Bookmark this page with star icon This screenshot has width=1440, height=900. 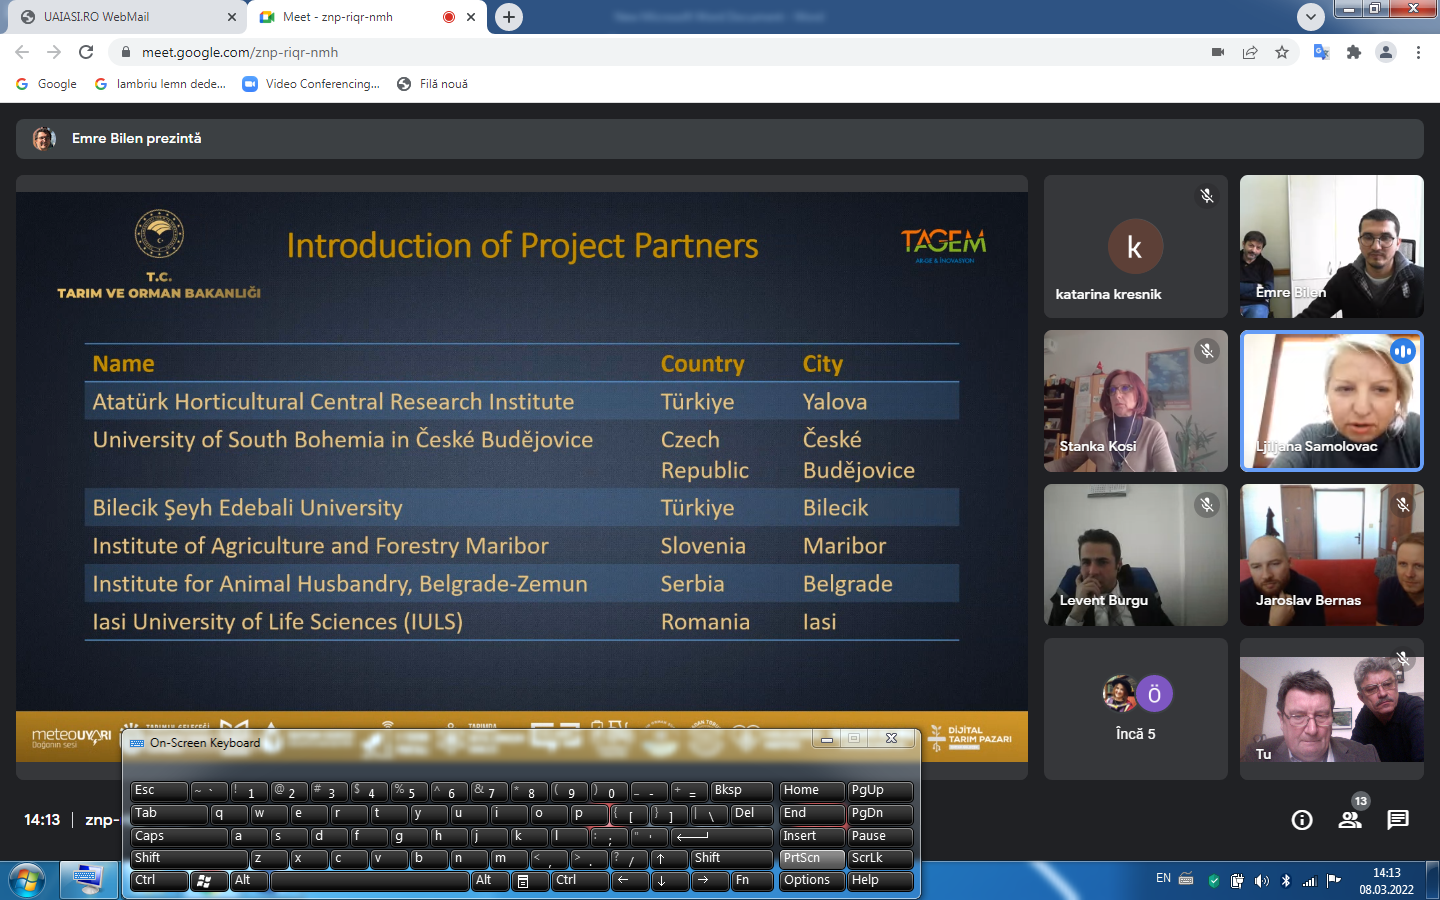tap(1282, 52)
